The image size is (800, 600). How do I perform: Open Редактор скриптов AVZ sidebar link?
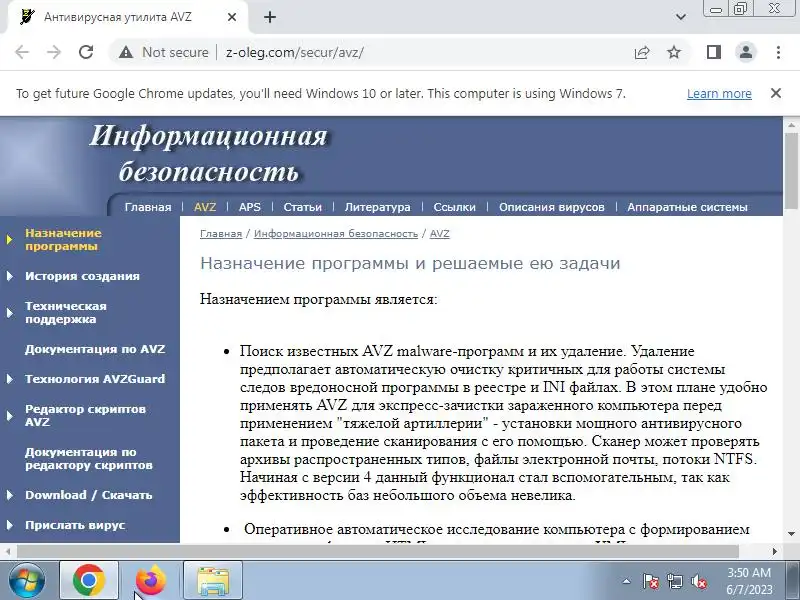click(x=85, y=415)
